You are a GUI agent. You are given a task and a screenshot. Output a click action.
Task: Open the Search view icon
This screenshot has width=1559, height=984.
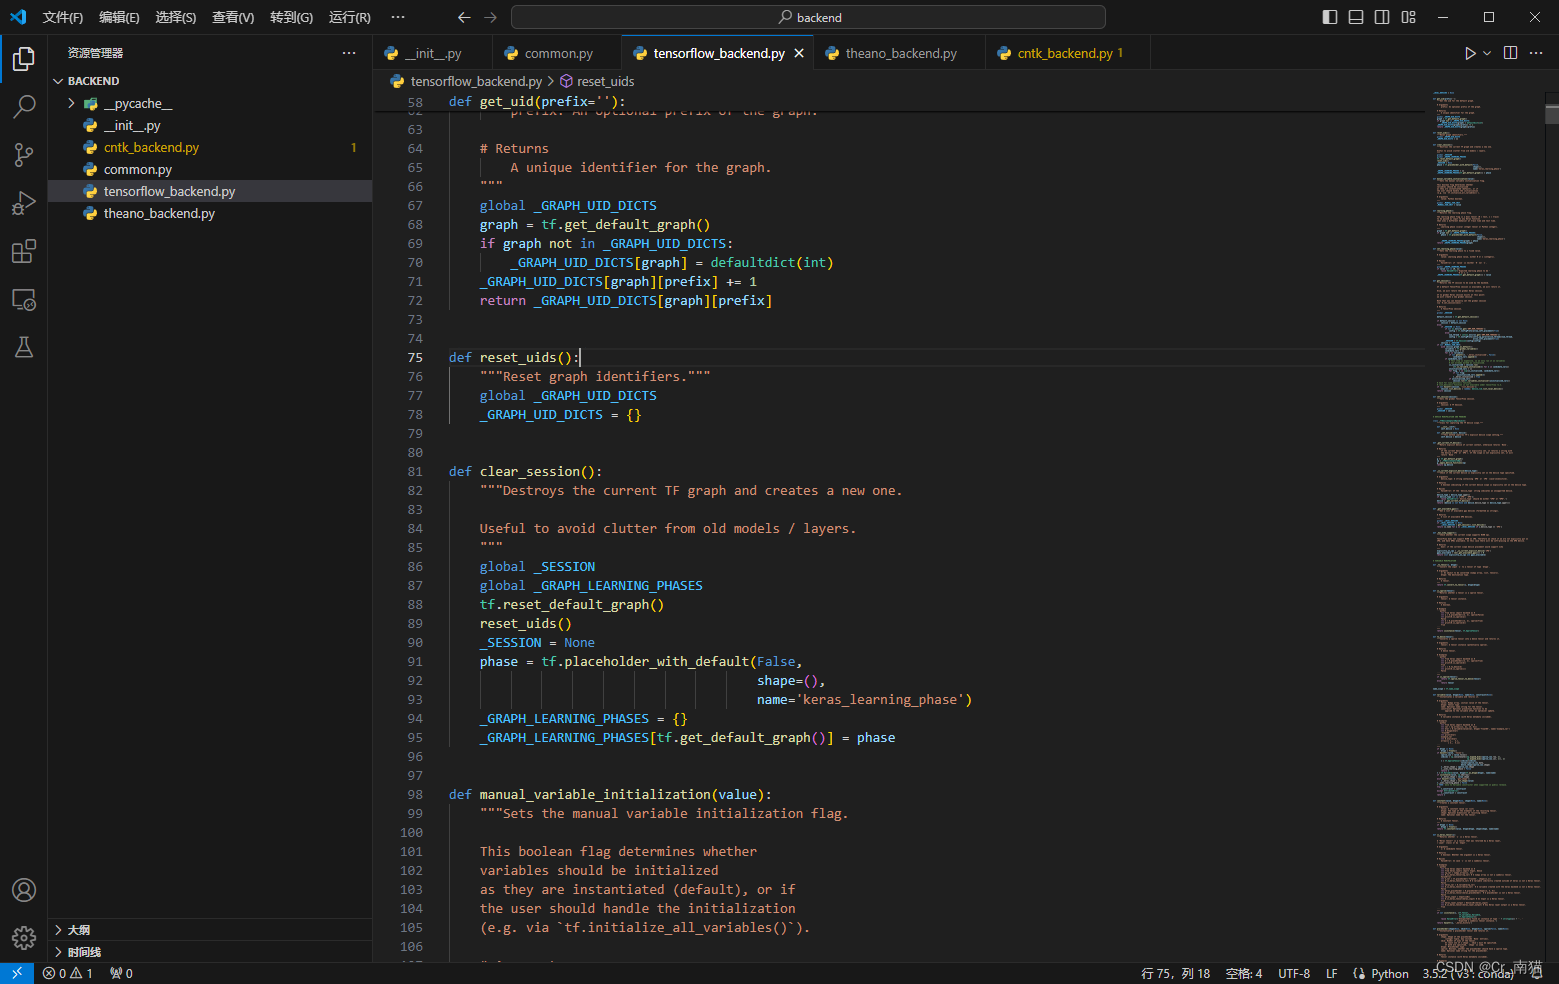coord(24,107)
